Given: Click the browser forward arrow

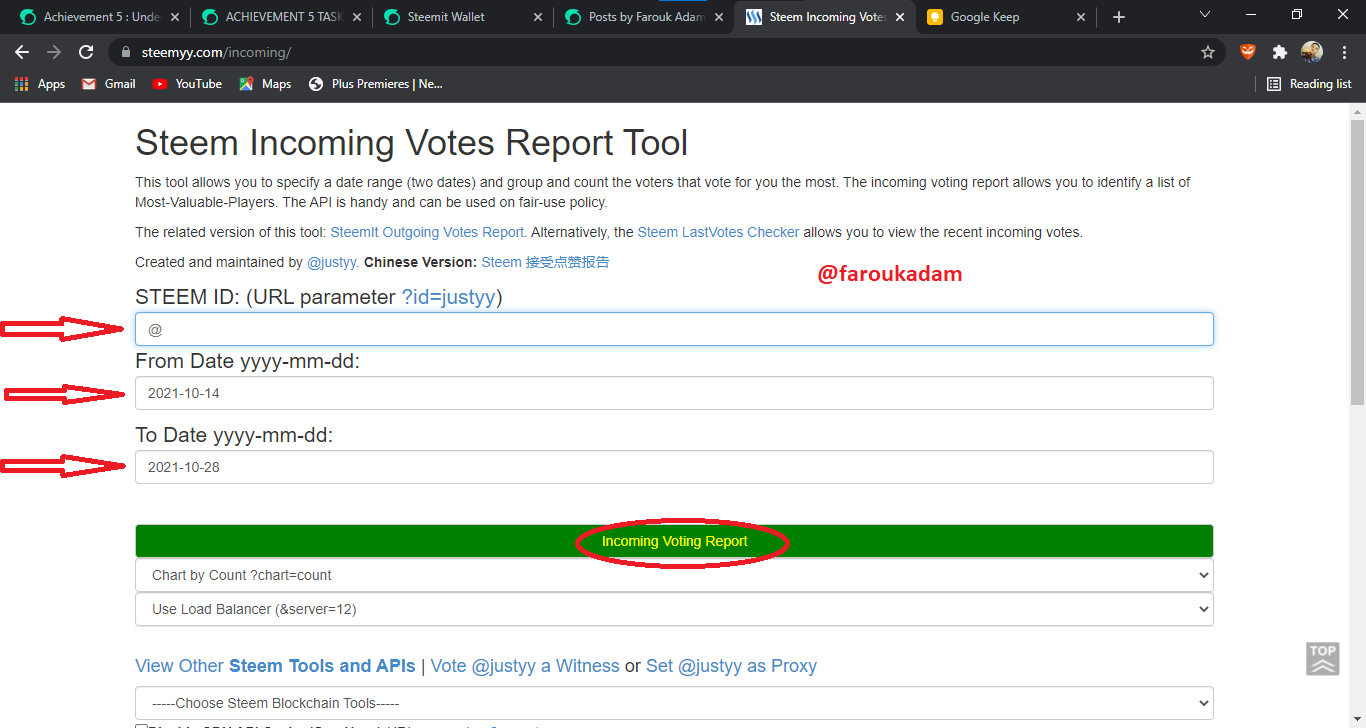Looking at the screenshot, I should pos(54,52).
